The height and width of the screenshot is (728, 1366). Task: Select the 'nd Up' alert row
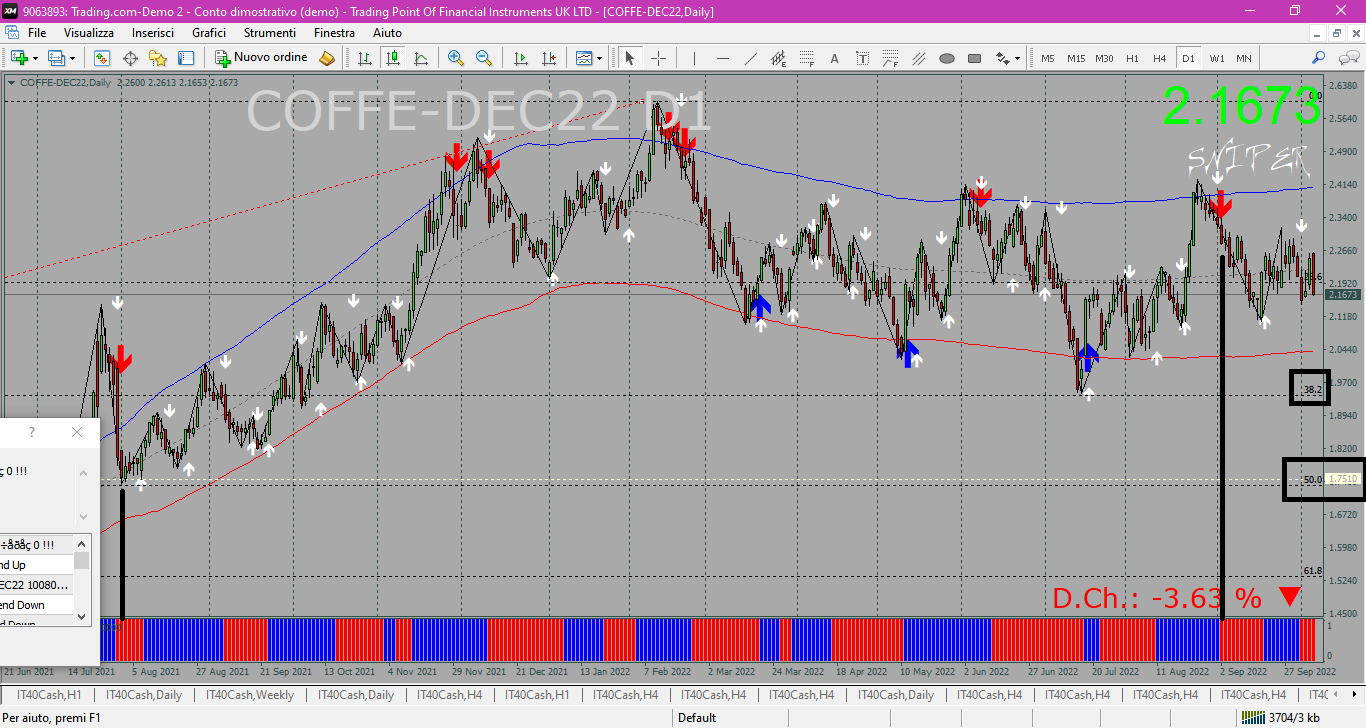pyautogui.click(x=37, y=565)
